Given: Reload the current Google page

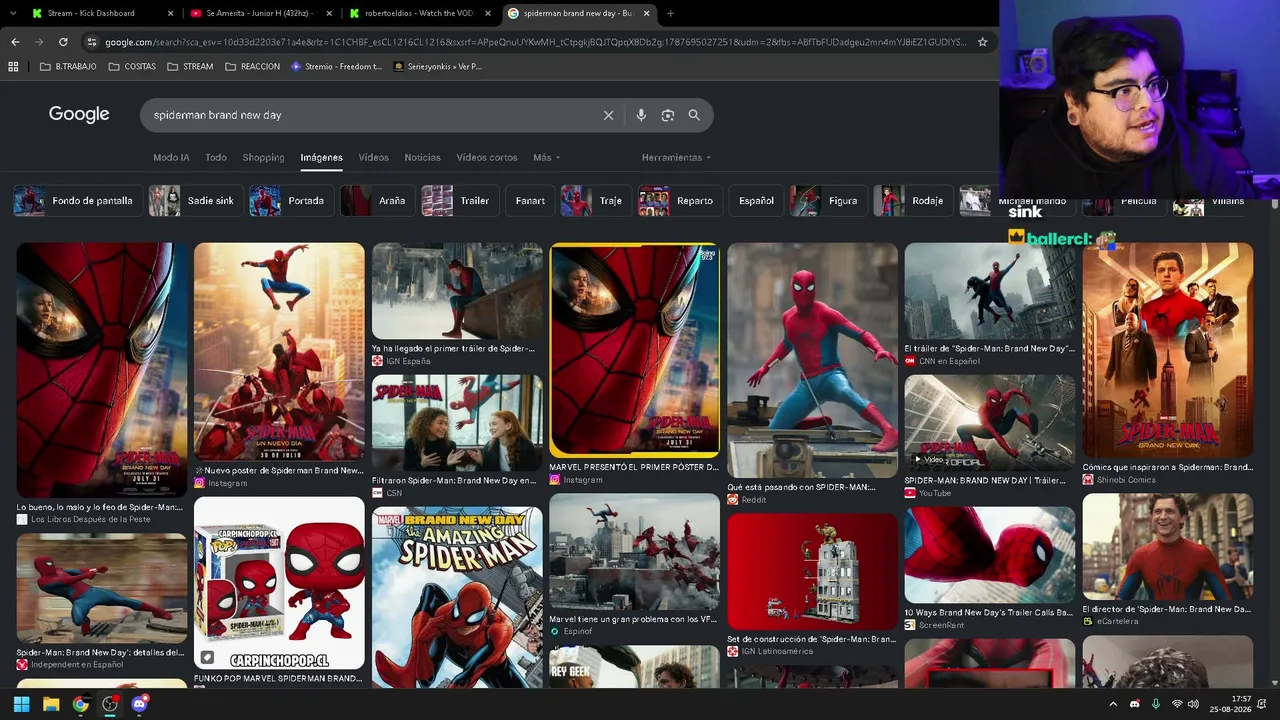Looking at the screenshot, I should tap(63, 42).
